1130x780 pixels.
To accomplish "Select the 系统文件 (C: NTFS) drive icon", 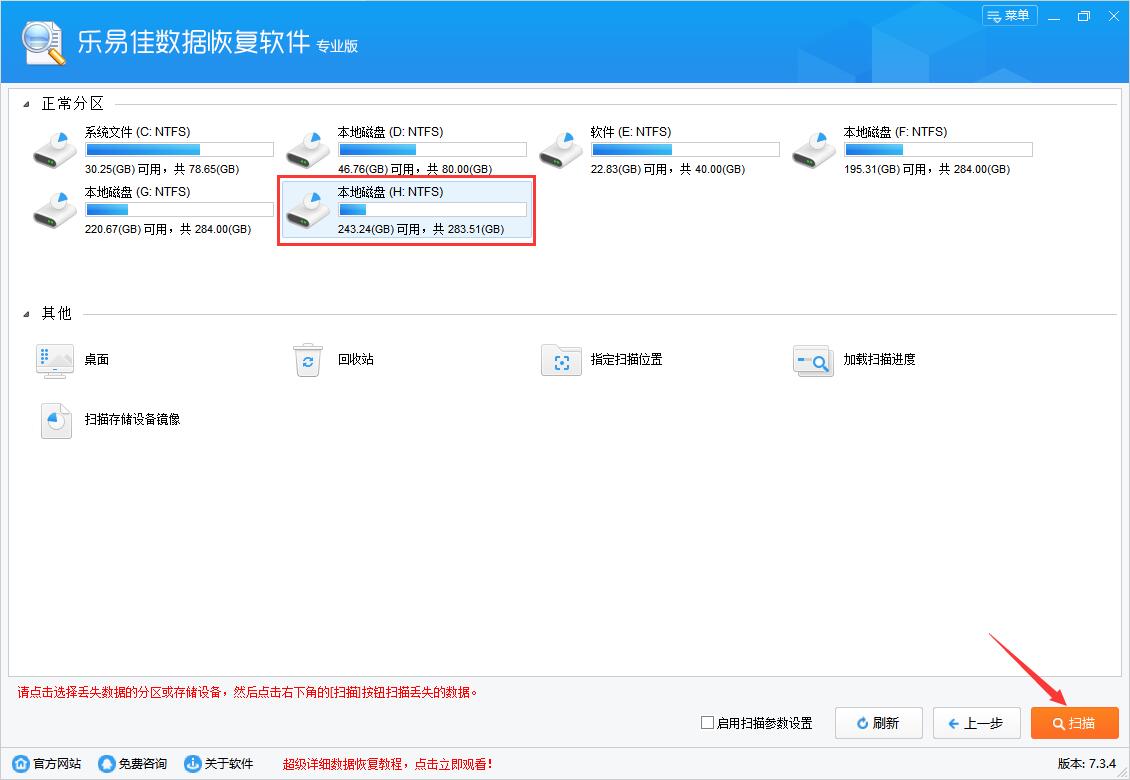I will click(55, 149).
